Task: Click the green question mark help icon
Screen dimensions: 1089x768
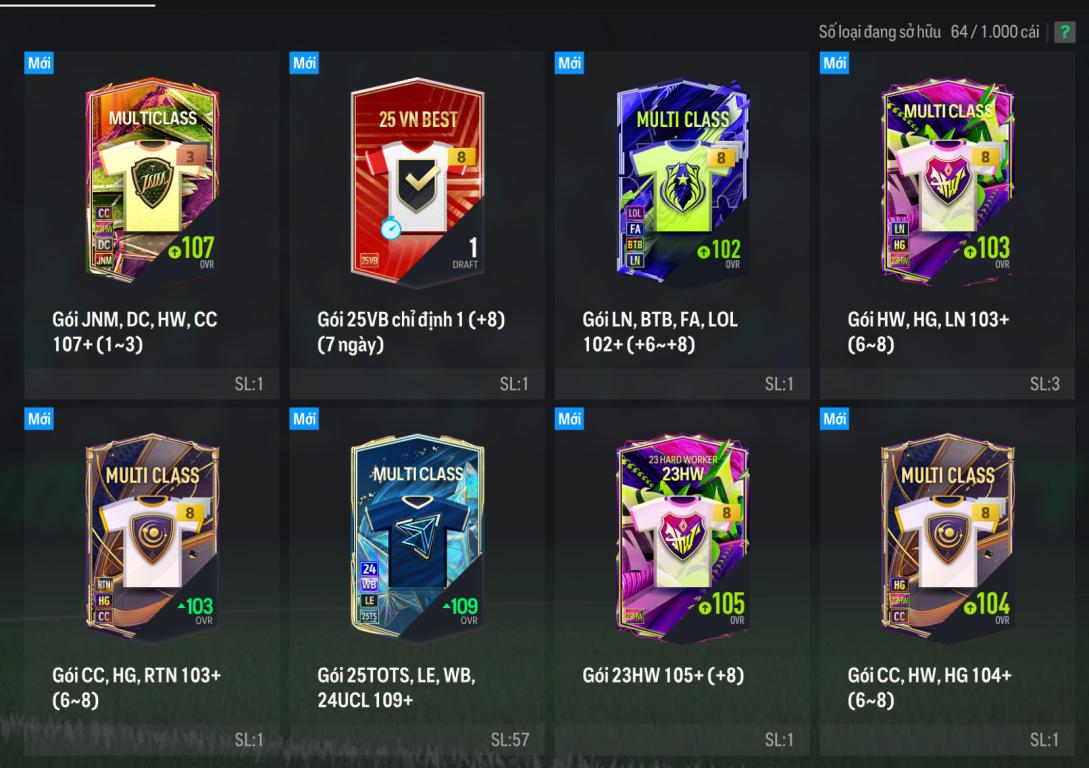Action: tap(1064, 32)
